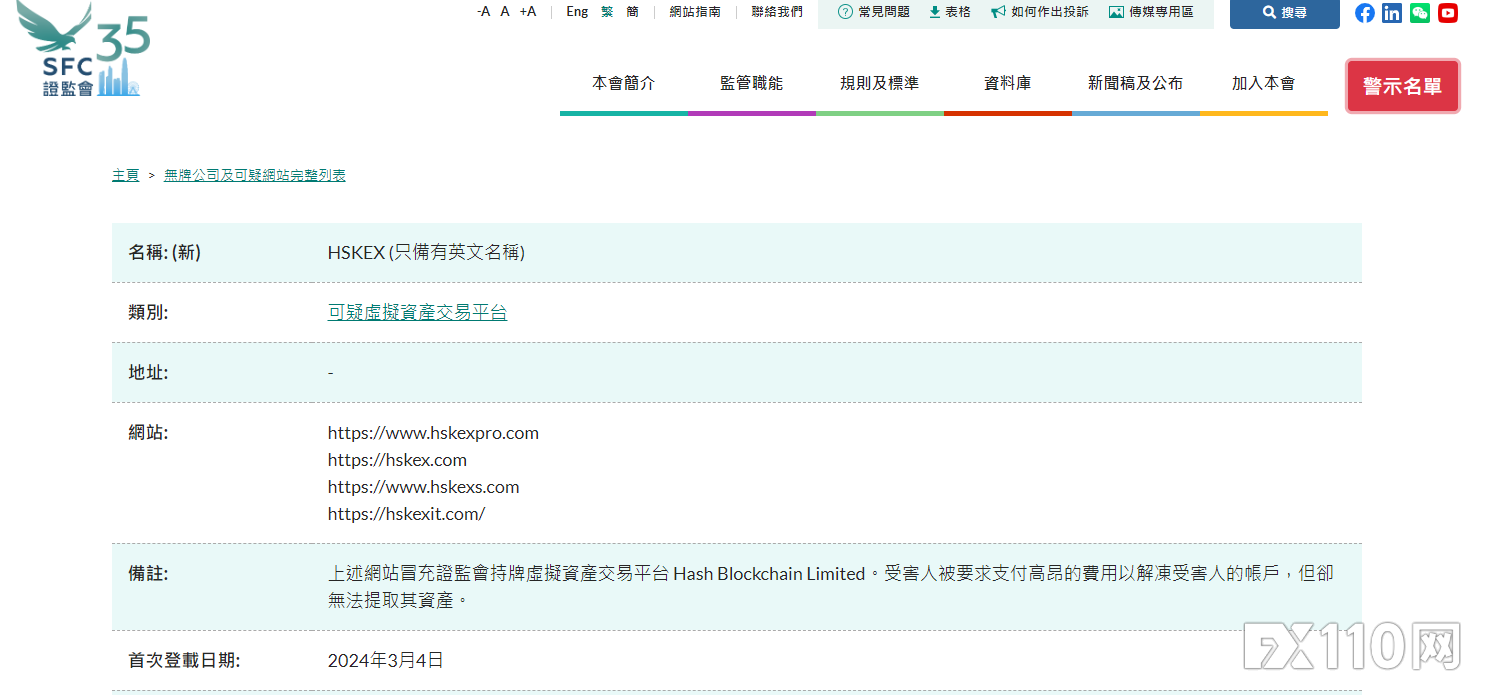
Task: Switch to Simplified Chinese 簡
Action: coord(631,11)
